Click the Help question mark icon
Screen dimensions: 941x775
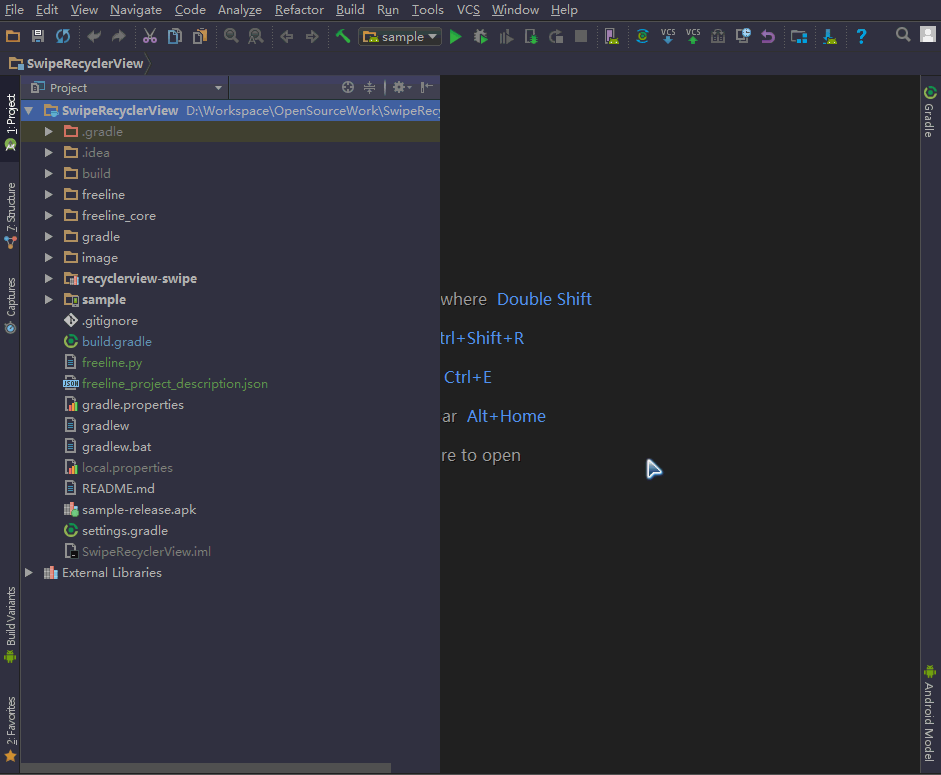pos(861,37)
